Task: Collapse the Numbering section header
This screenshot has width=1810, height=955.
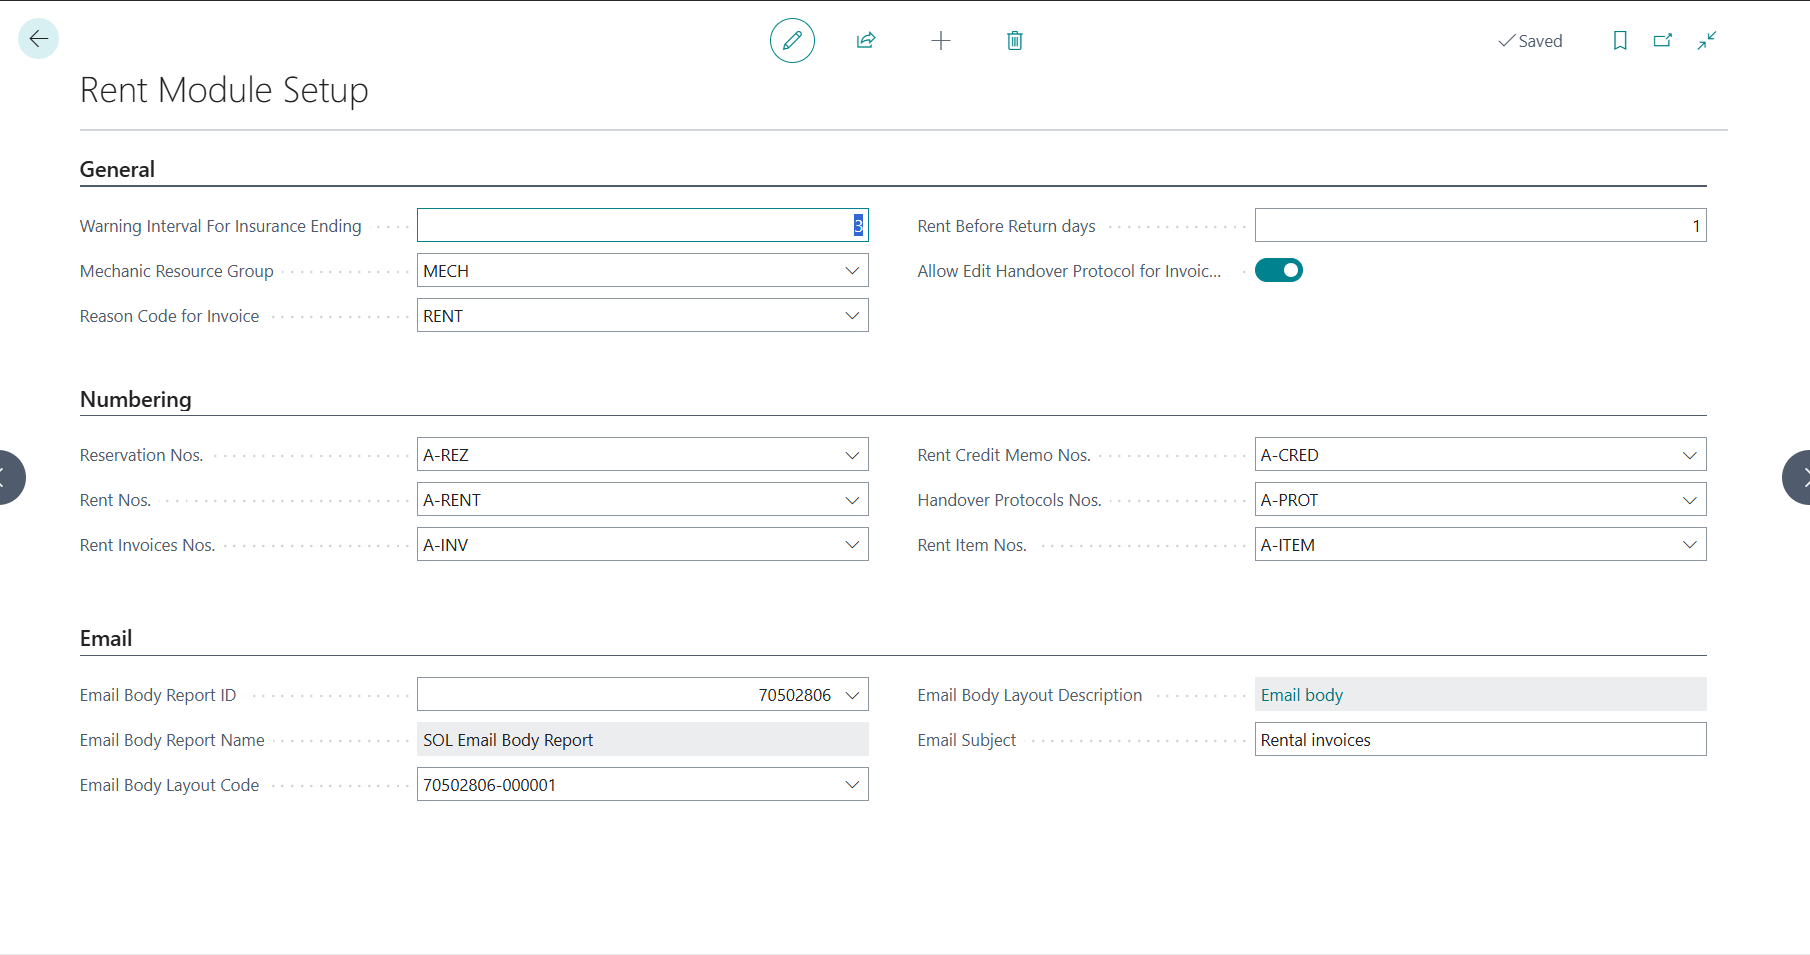Action: click(136, 400)
